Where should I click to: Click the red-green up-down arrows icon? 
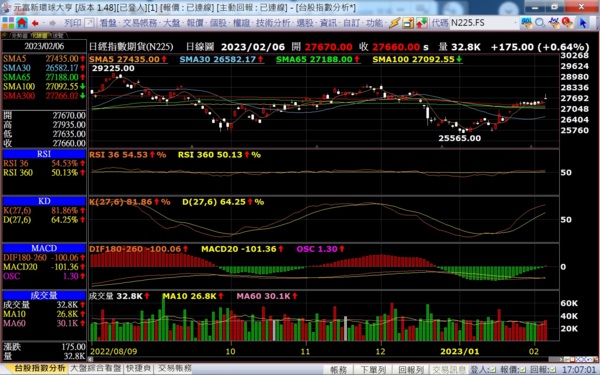[422, 23]
